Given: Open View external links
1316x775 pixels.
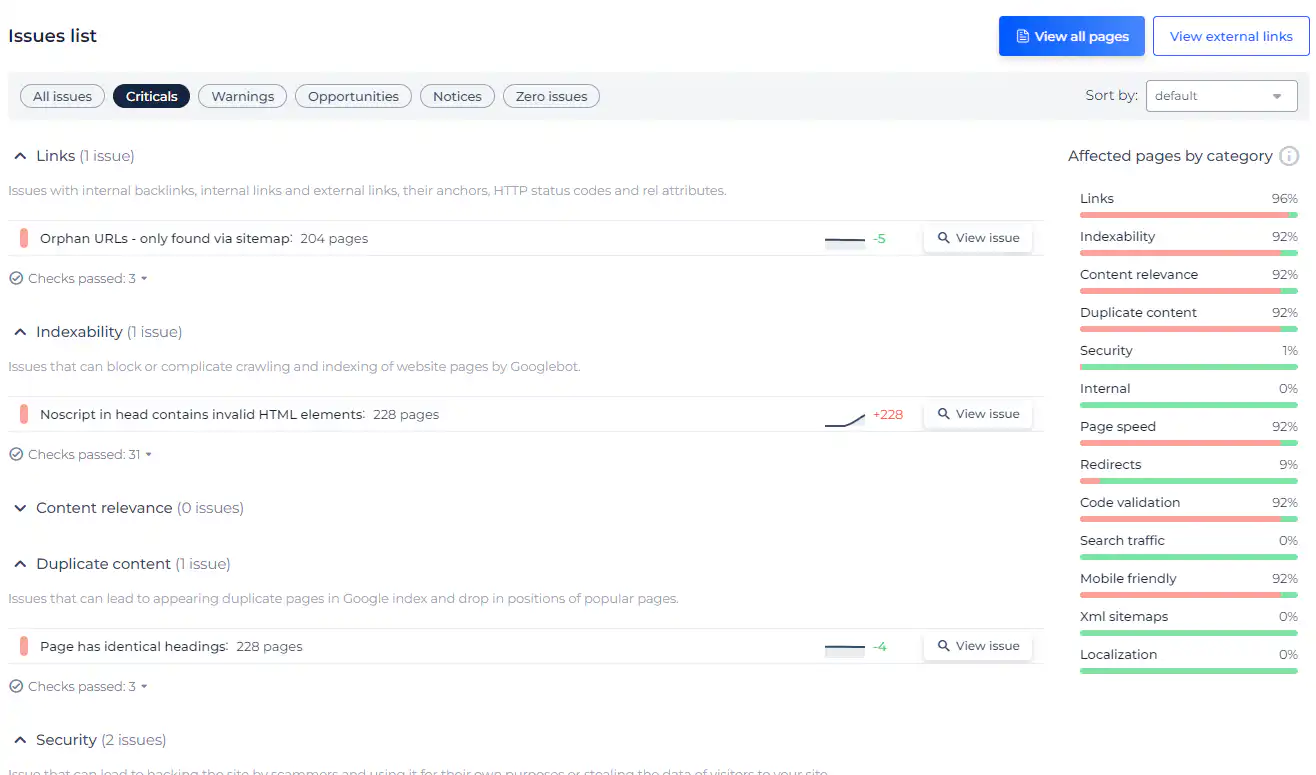Looking at the screenshot, I should pos(1230,36).
